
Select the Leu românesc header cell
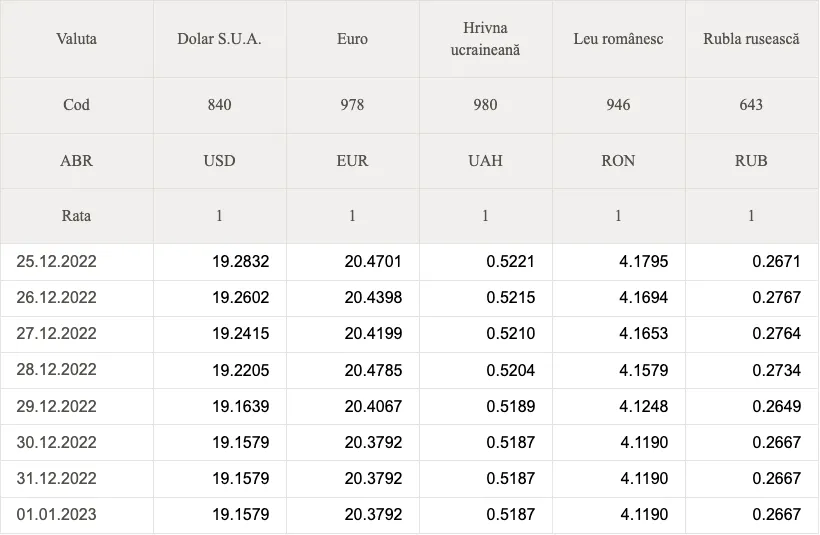(619, 39)
